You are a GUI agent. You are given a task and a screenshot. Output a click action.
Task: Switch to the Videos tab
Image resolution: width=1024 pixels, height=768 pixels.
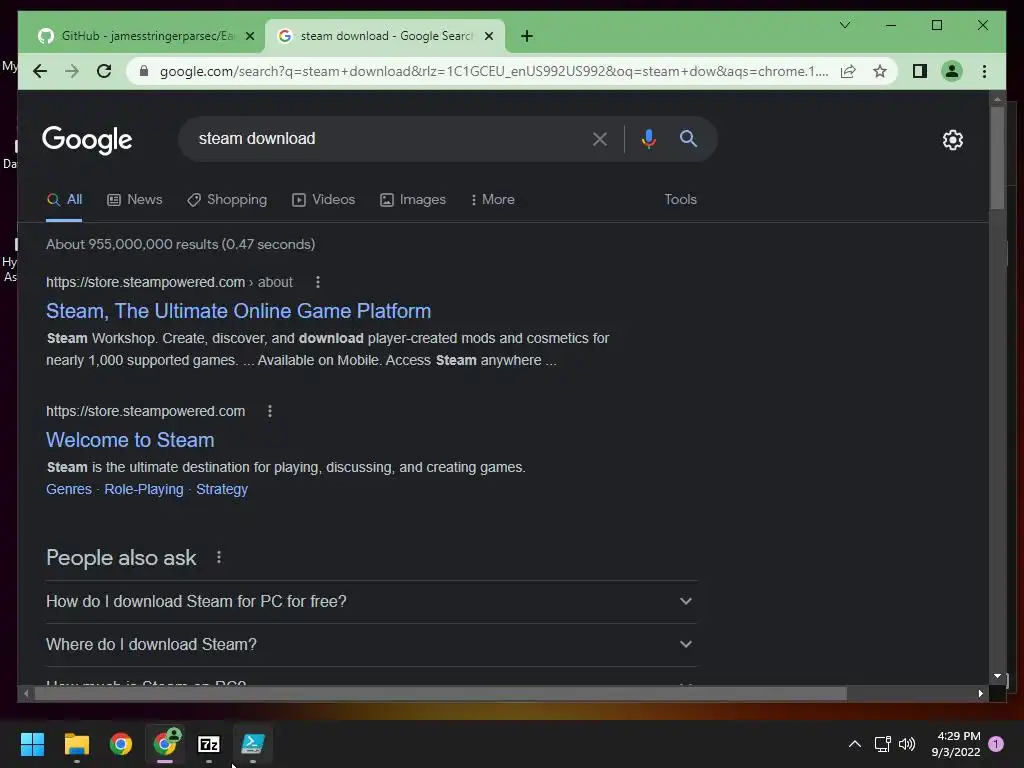pyautogui.click(x=323, y=200)
